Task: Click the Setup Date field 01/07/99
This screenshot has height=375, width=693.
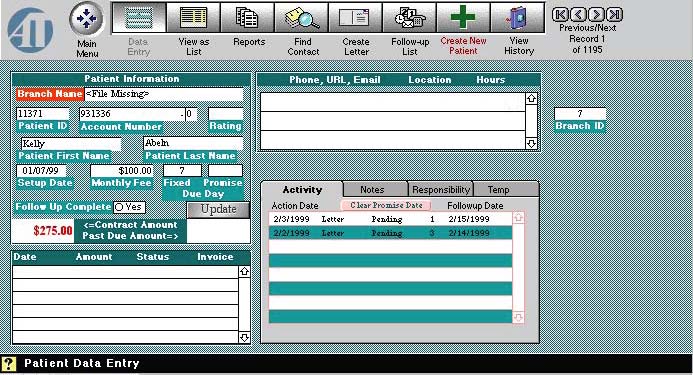Action: [x=41, y=171]
